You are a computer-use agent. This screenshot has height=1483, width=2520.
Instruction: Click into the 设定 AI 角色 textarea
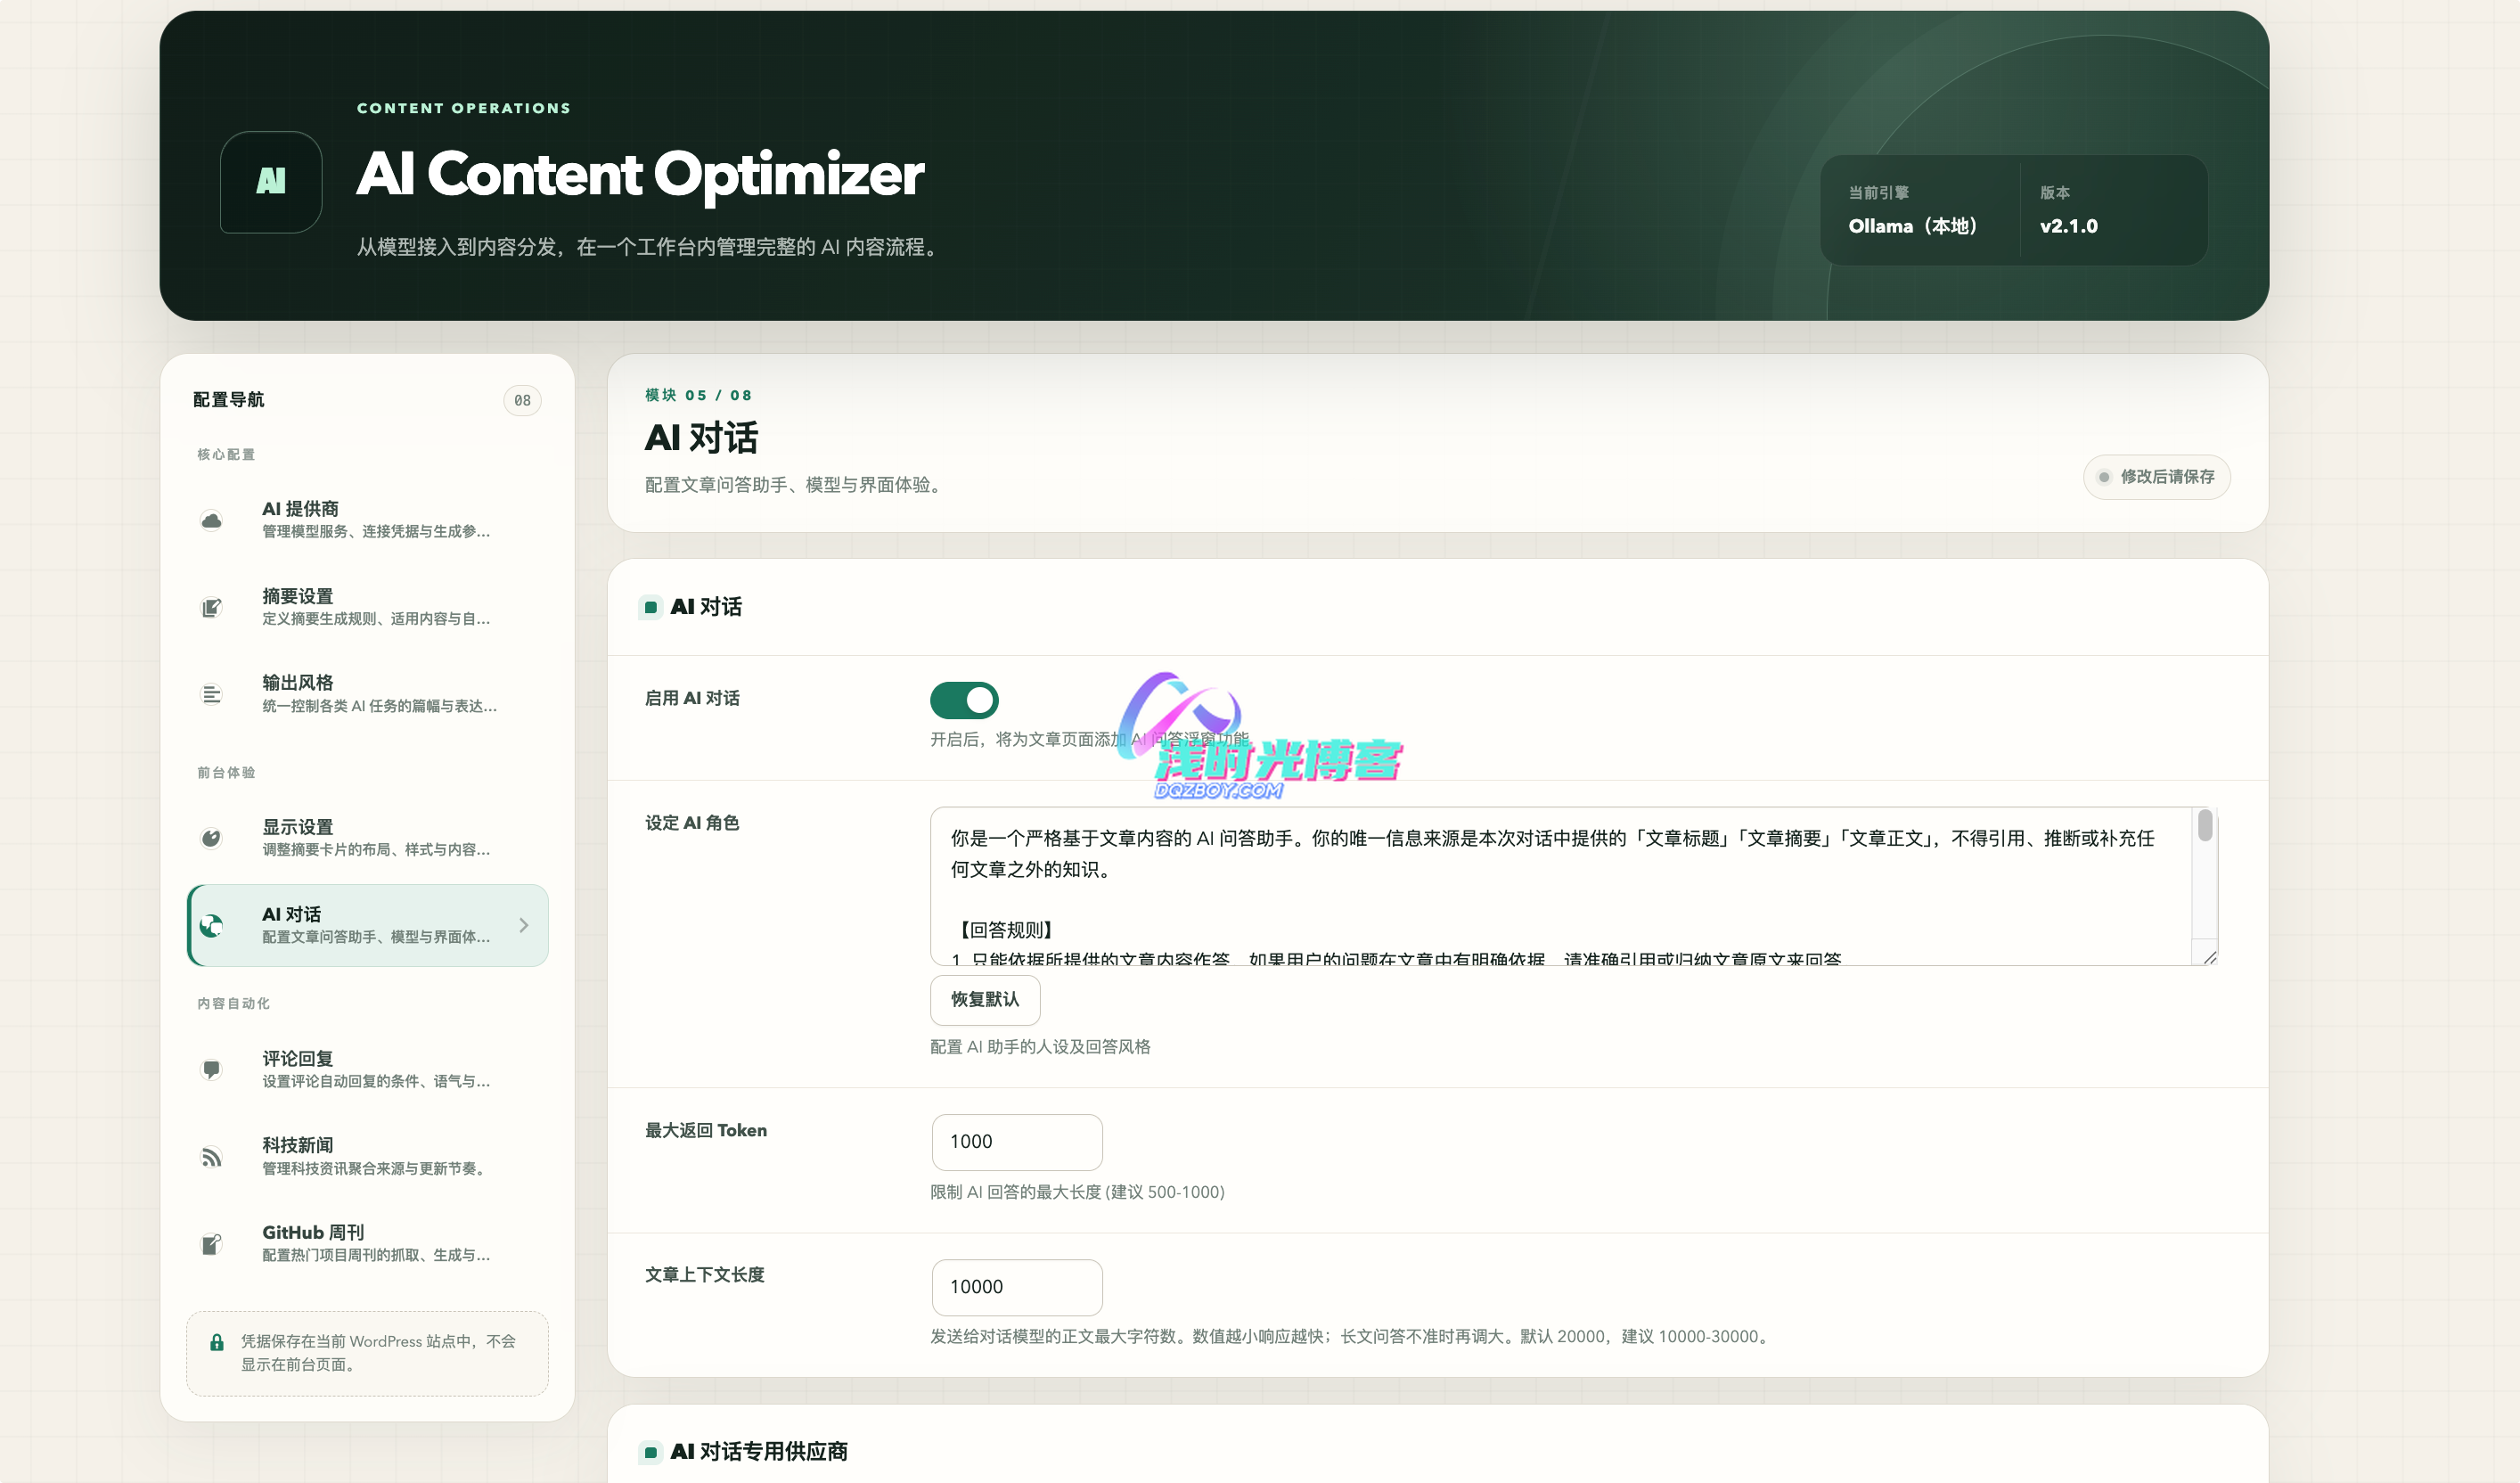point(1573,886)
